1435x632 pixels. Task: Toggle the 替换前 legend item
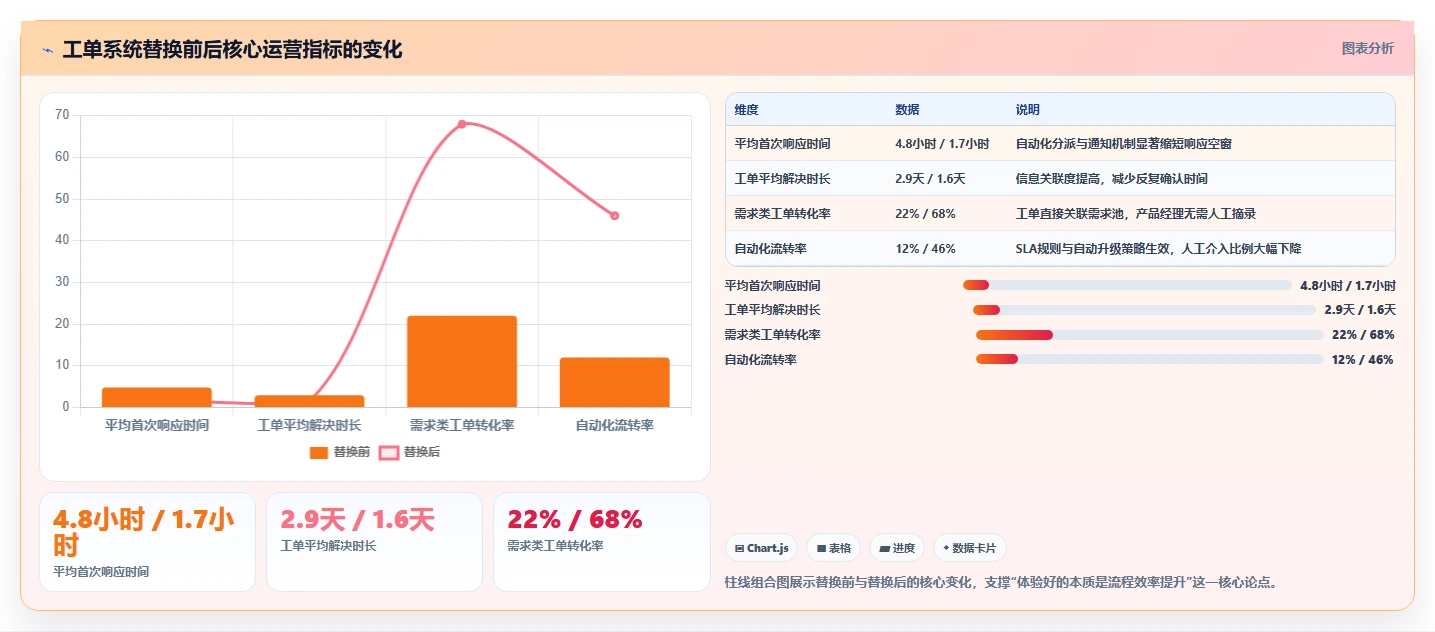(x=340, y=452)
